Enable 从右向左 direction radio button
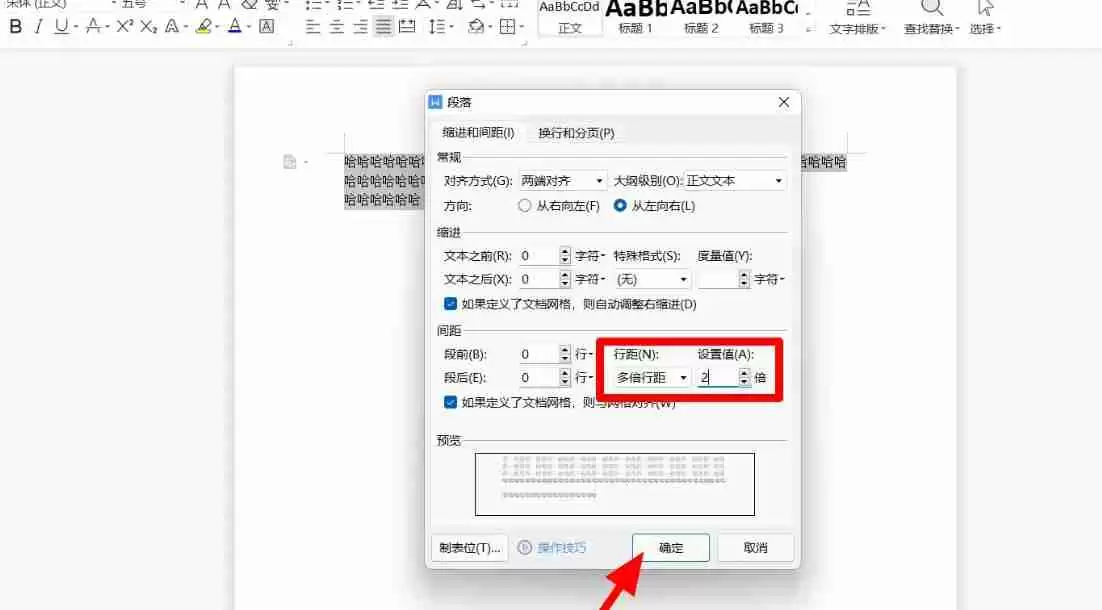The height and width of the screenshot is (610, 1102). 524,206
